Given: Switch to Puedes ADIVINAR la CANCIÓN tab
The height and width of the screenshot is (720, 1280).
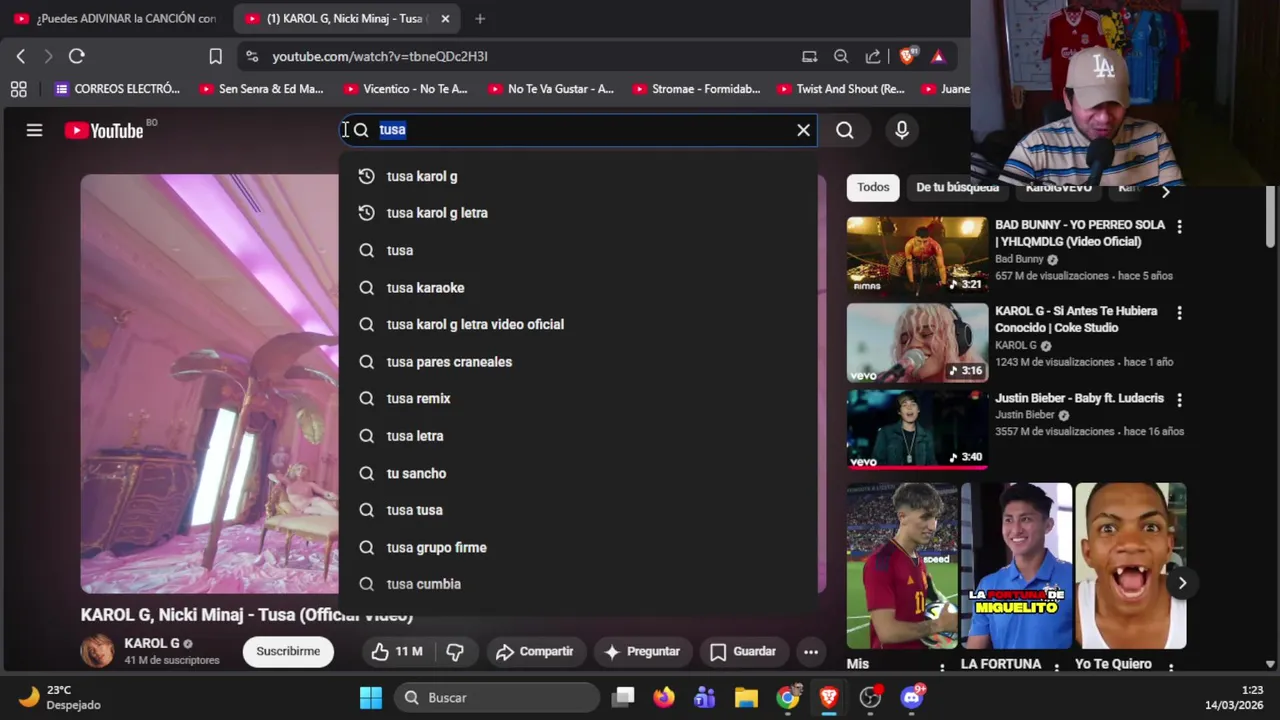Looking at the screenshot, I should click(x=116, y=19).
